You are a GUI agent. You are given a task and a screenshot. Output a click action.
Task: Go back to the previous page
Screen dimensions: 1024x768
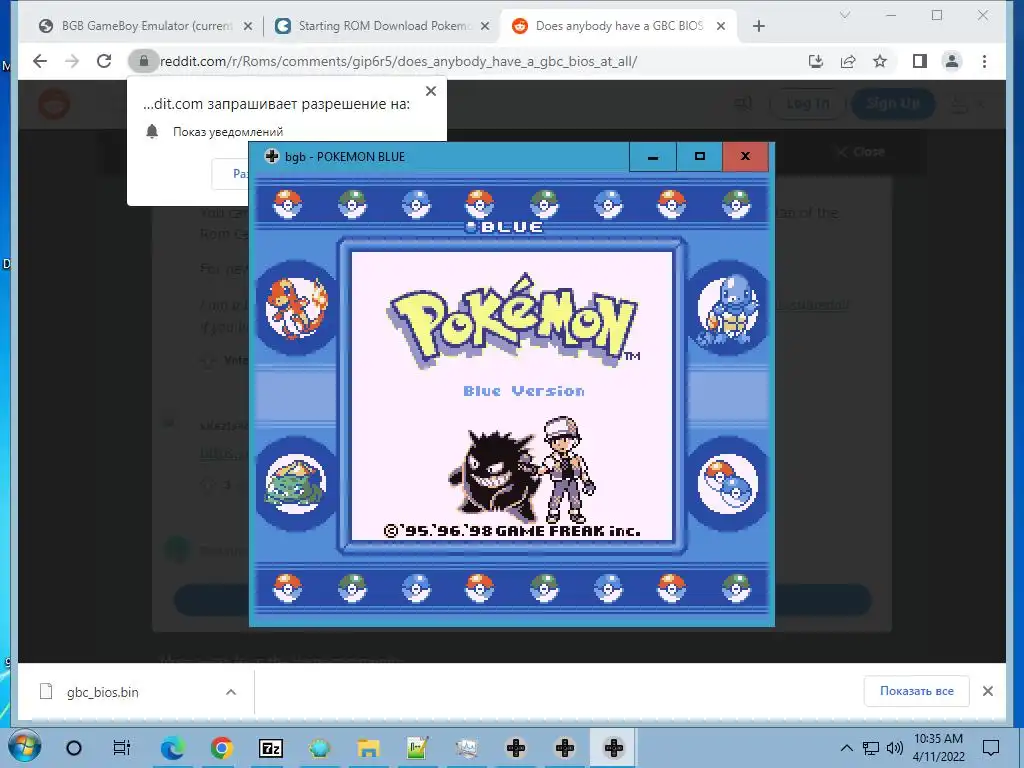(x=40, y=61)
